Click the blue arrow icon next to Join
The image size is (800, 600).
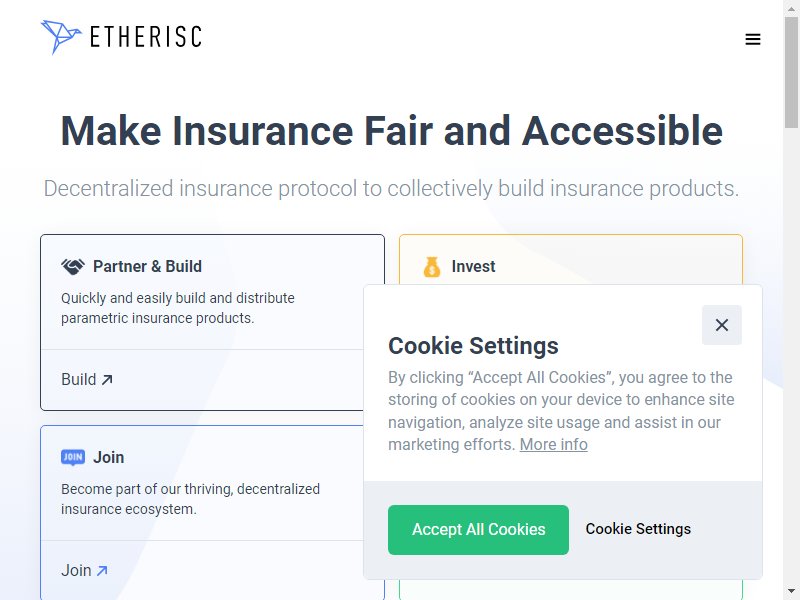coord(102,570)
